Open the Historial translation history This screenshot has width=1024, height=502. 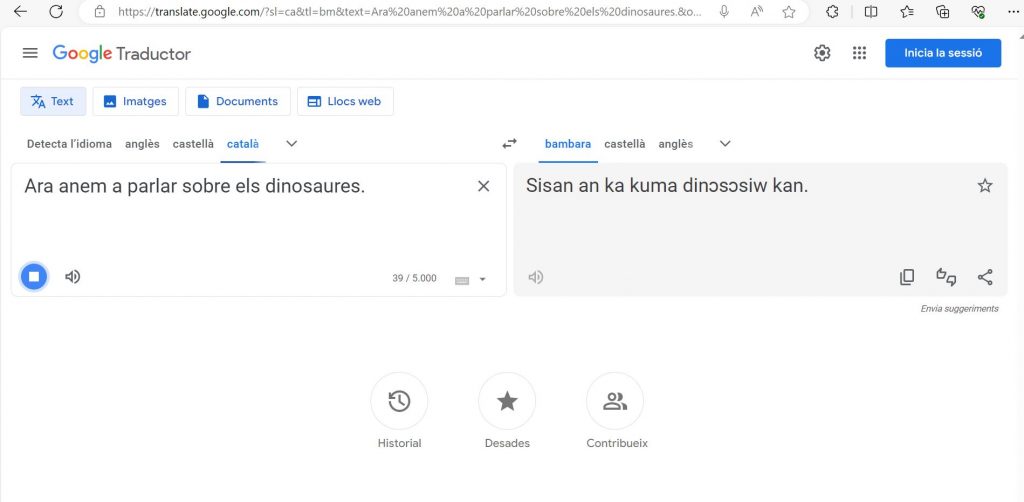coord(399,402)
